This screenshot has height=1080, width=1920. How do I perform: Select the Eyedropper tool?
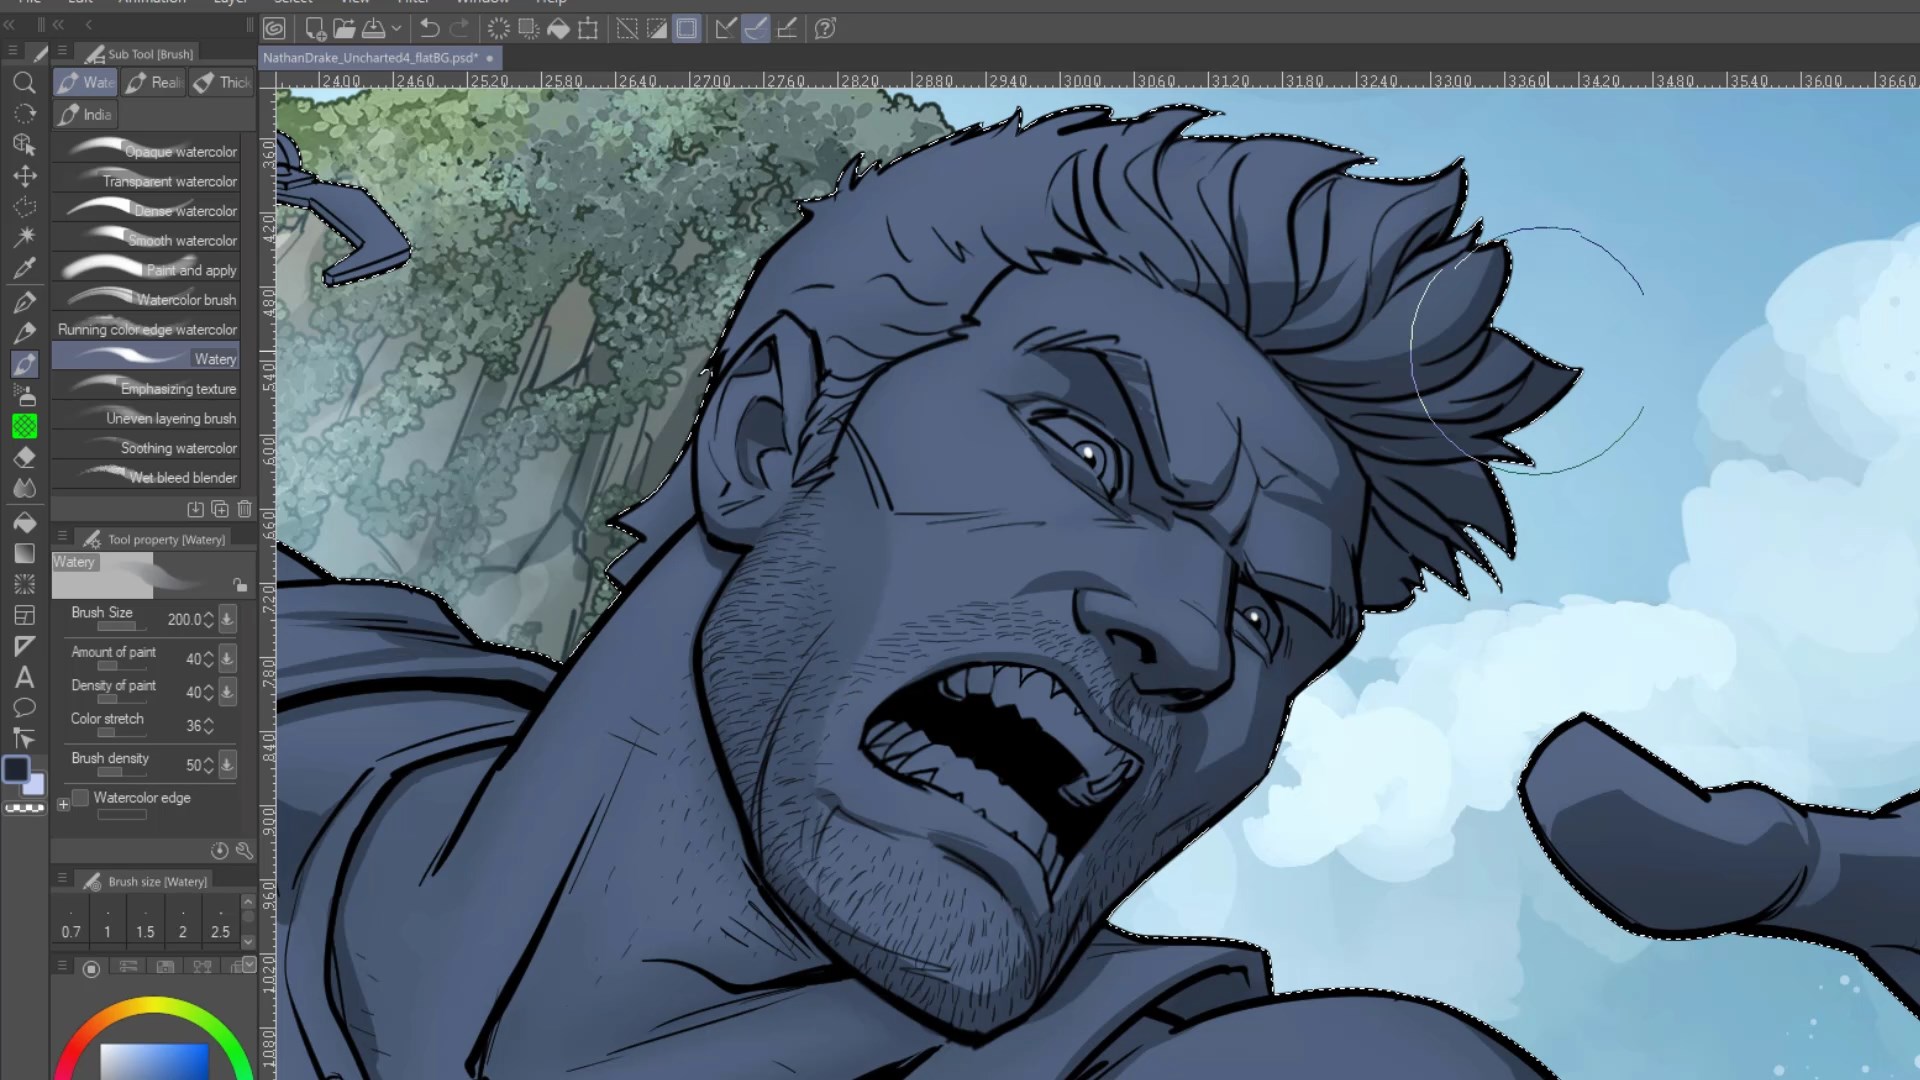tap(24, 268)
